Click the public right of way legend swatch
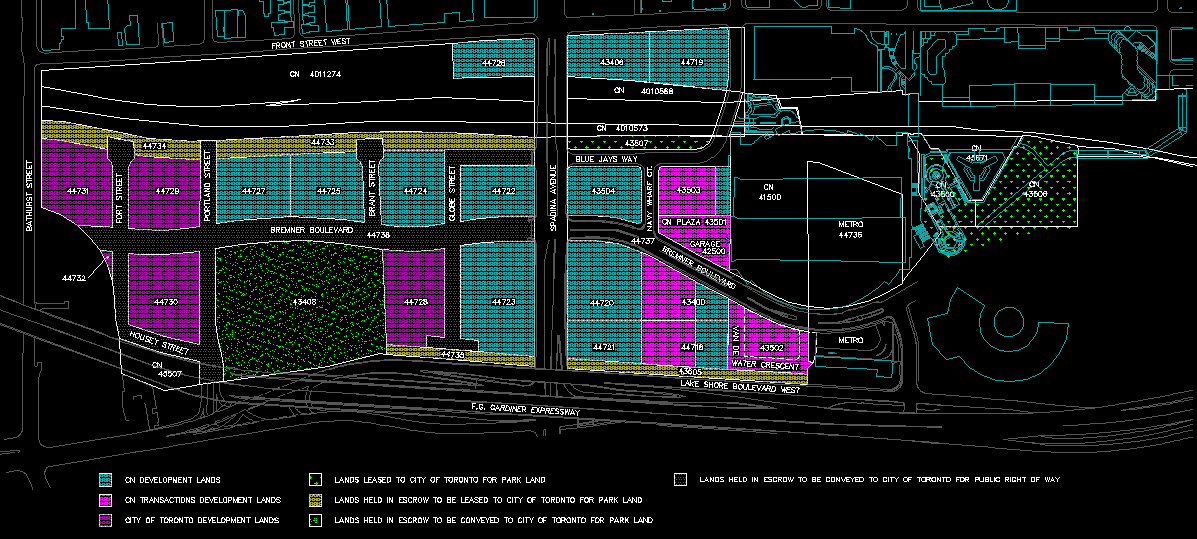Screen dimensions: 1197x539 pos(680,480)
